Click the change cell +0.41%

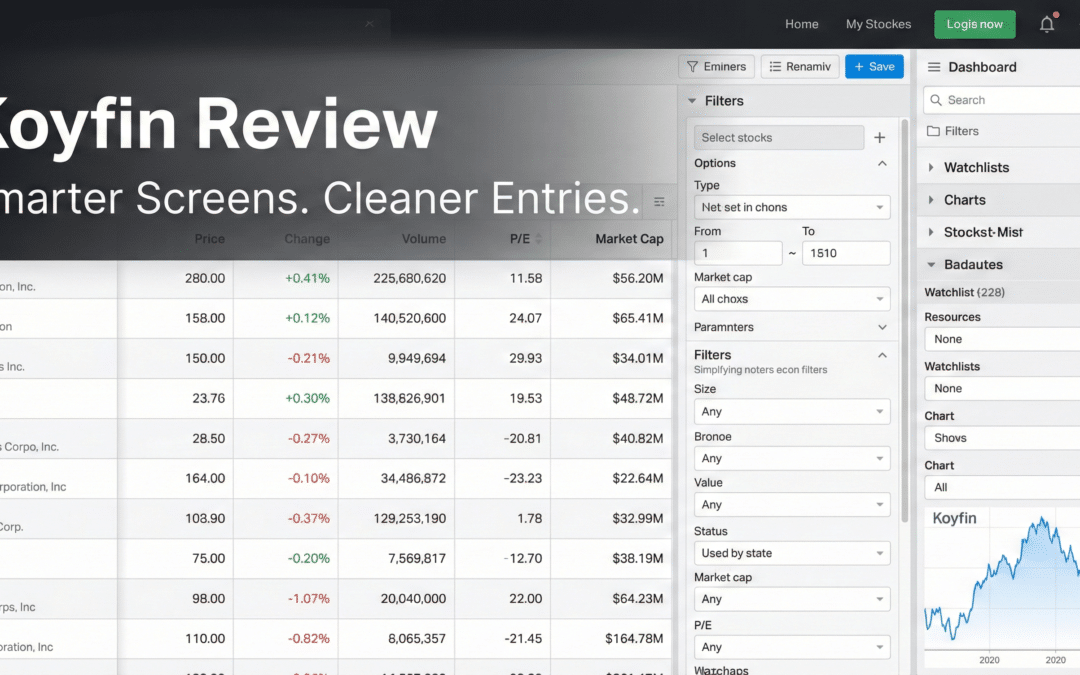pos(307,278)
